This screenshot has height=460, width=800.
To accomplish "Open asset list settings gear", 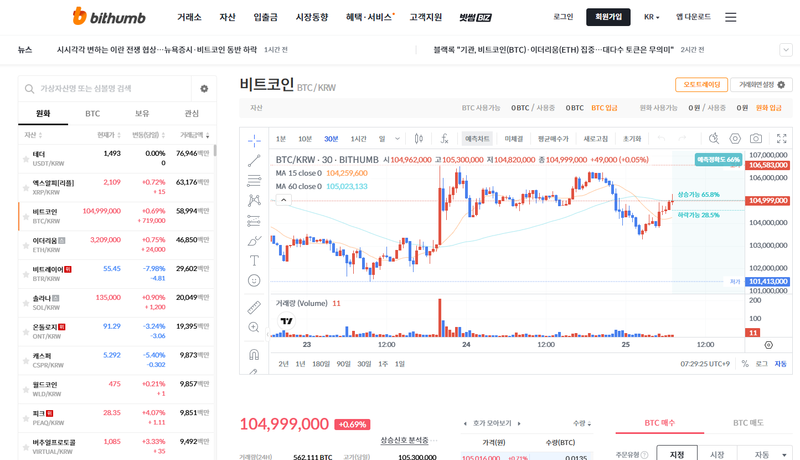I will (x=204, y=89).
